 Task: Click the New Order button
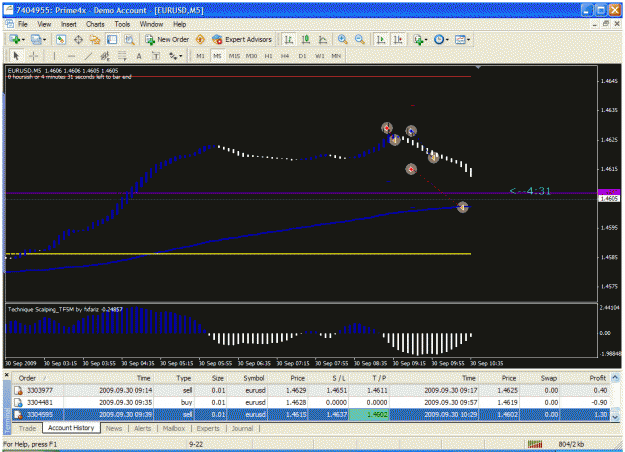pos(167,39)
